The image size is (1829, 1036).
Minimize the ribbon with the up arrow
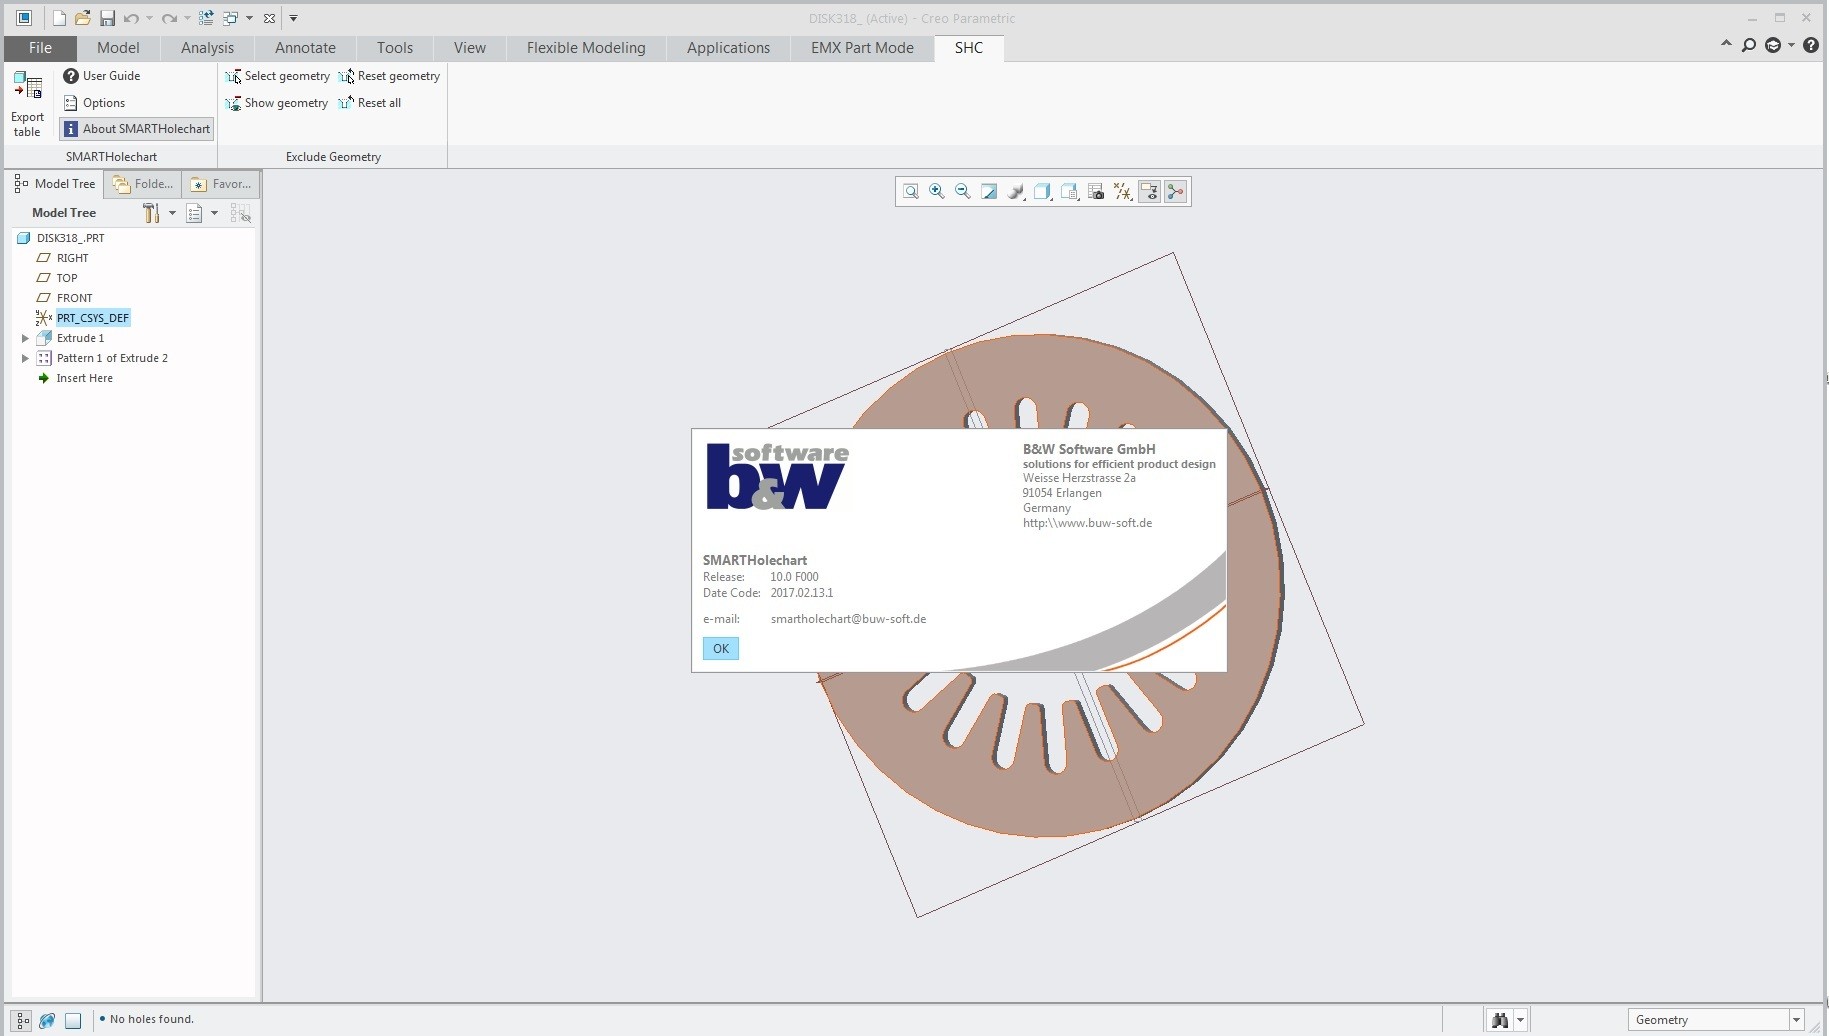click(1726, 45)
